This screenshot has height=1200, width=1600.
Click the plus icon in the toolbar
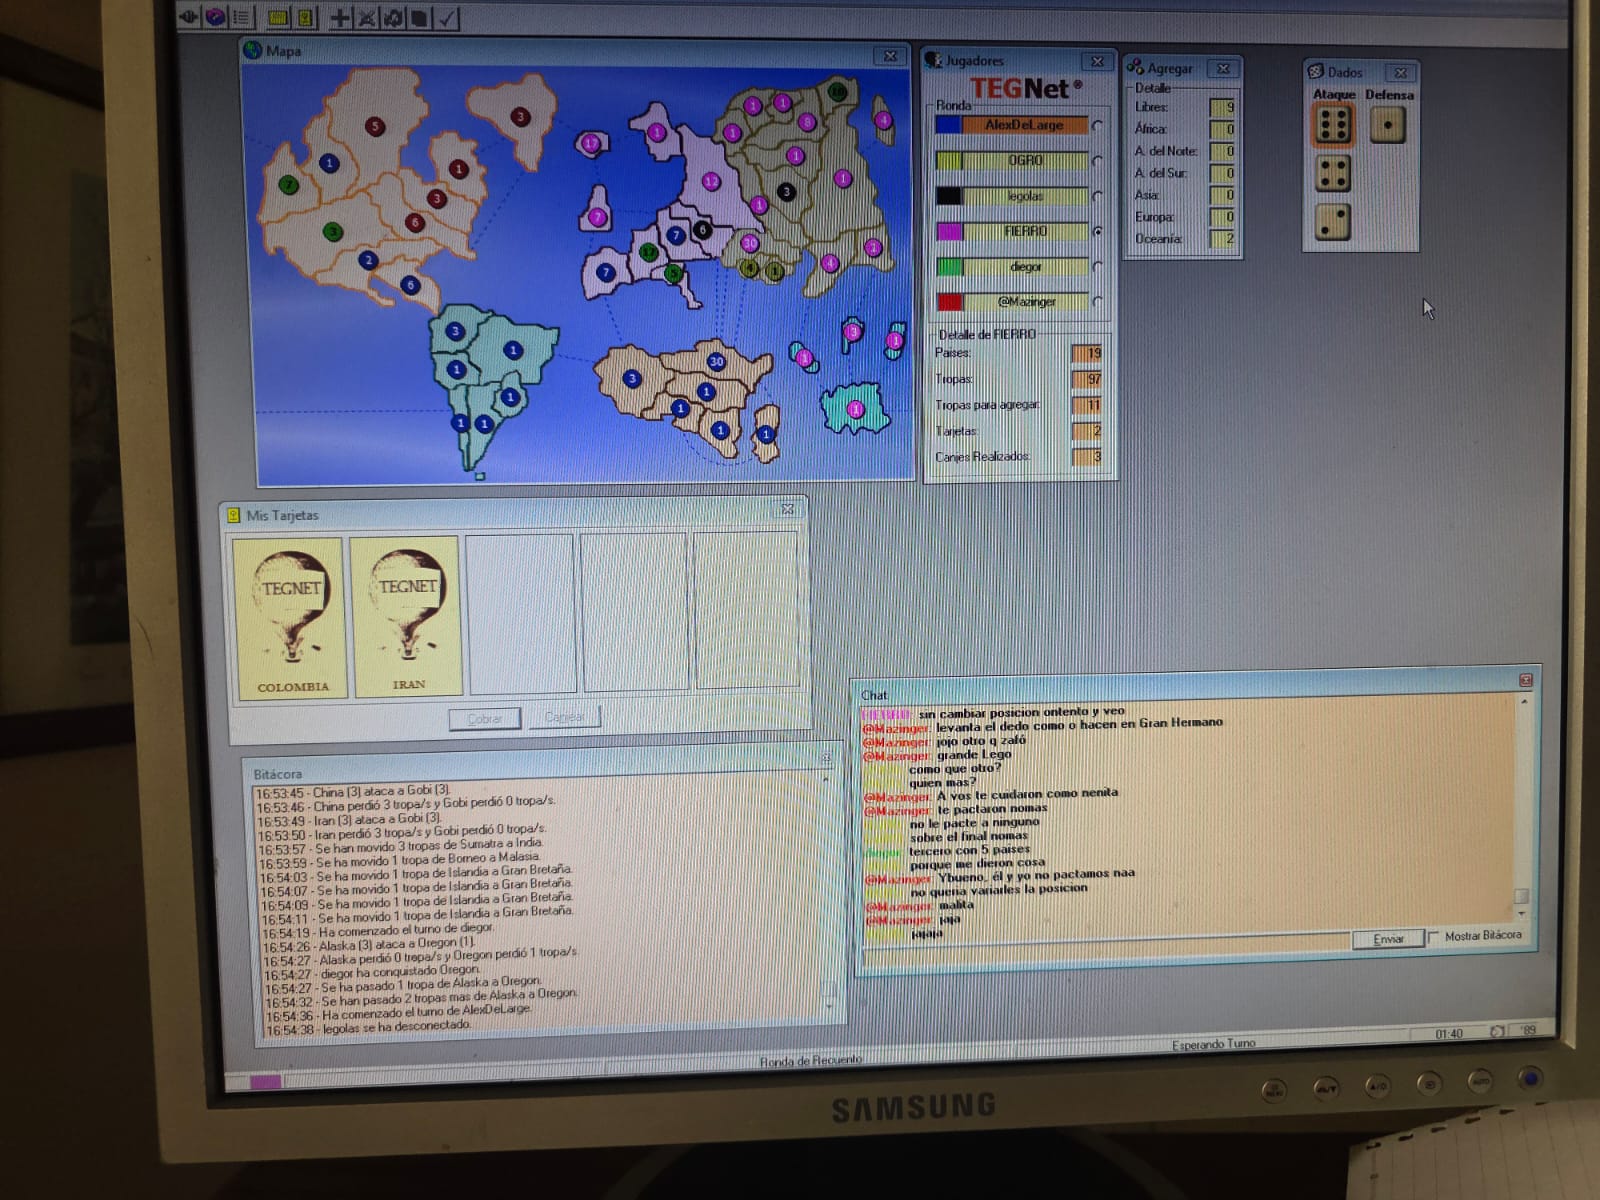[x=340, y=17]
